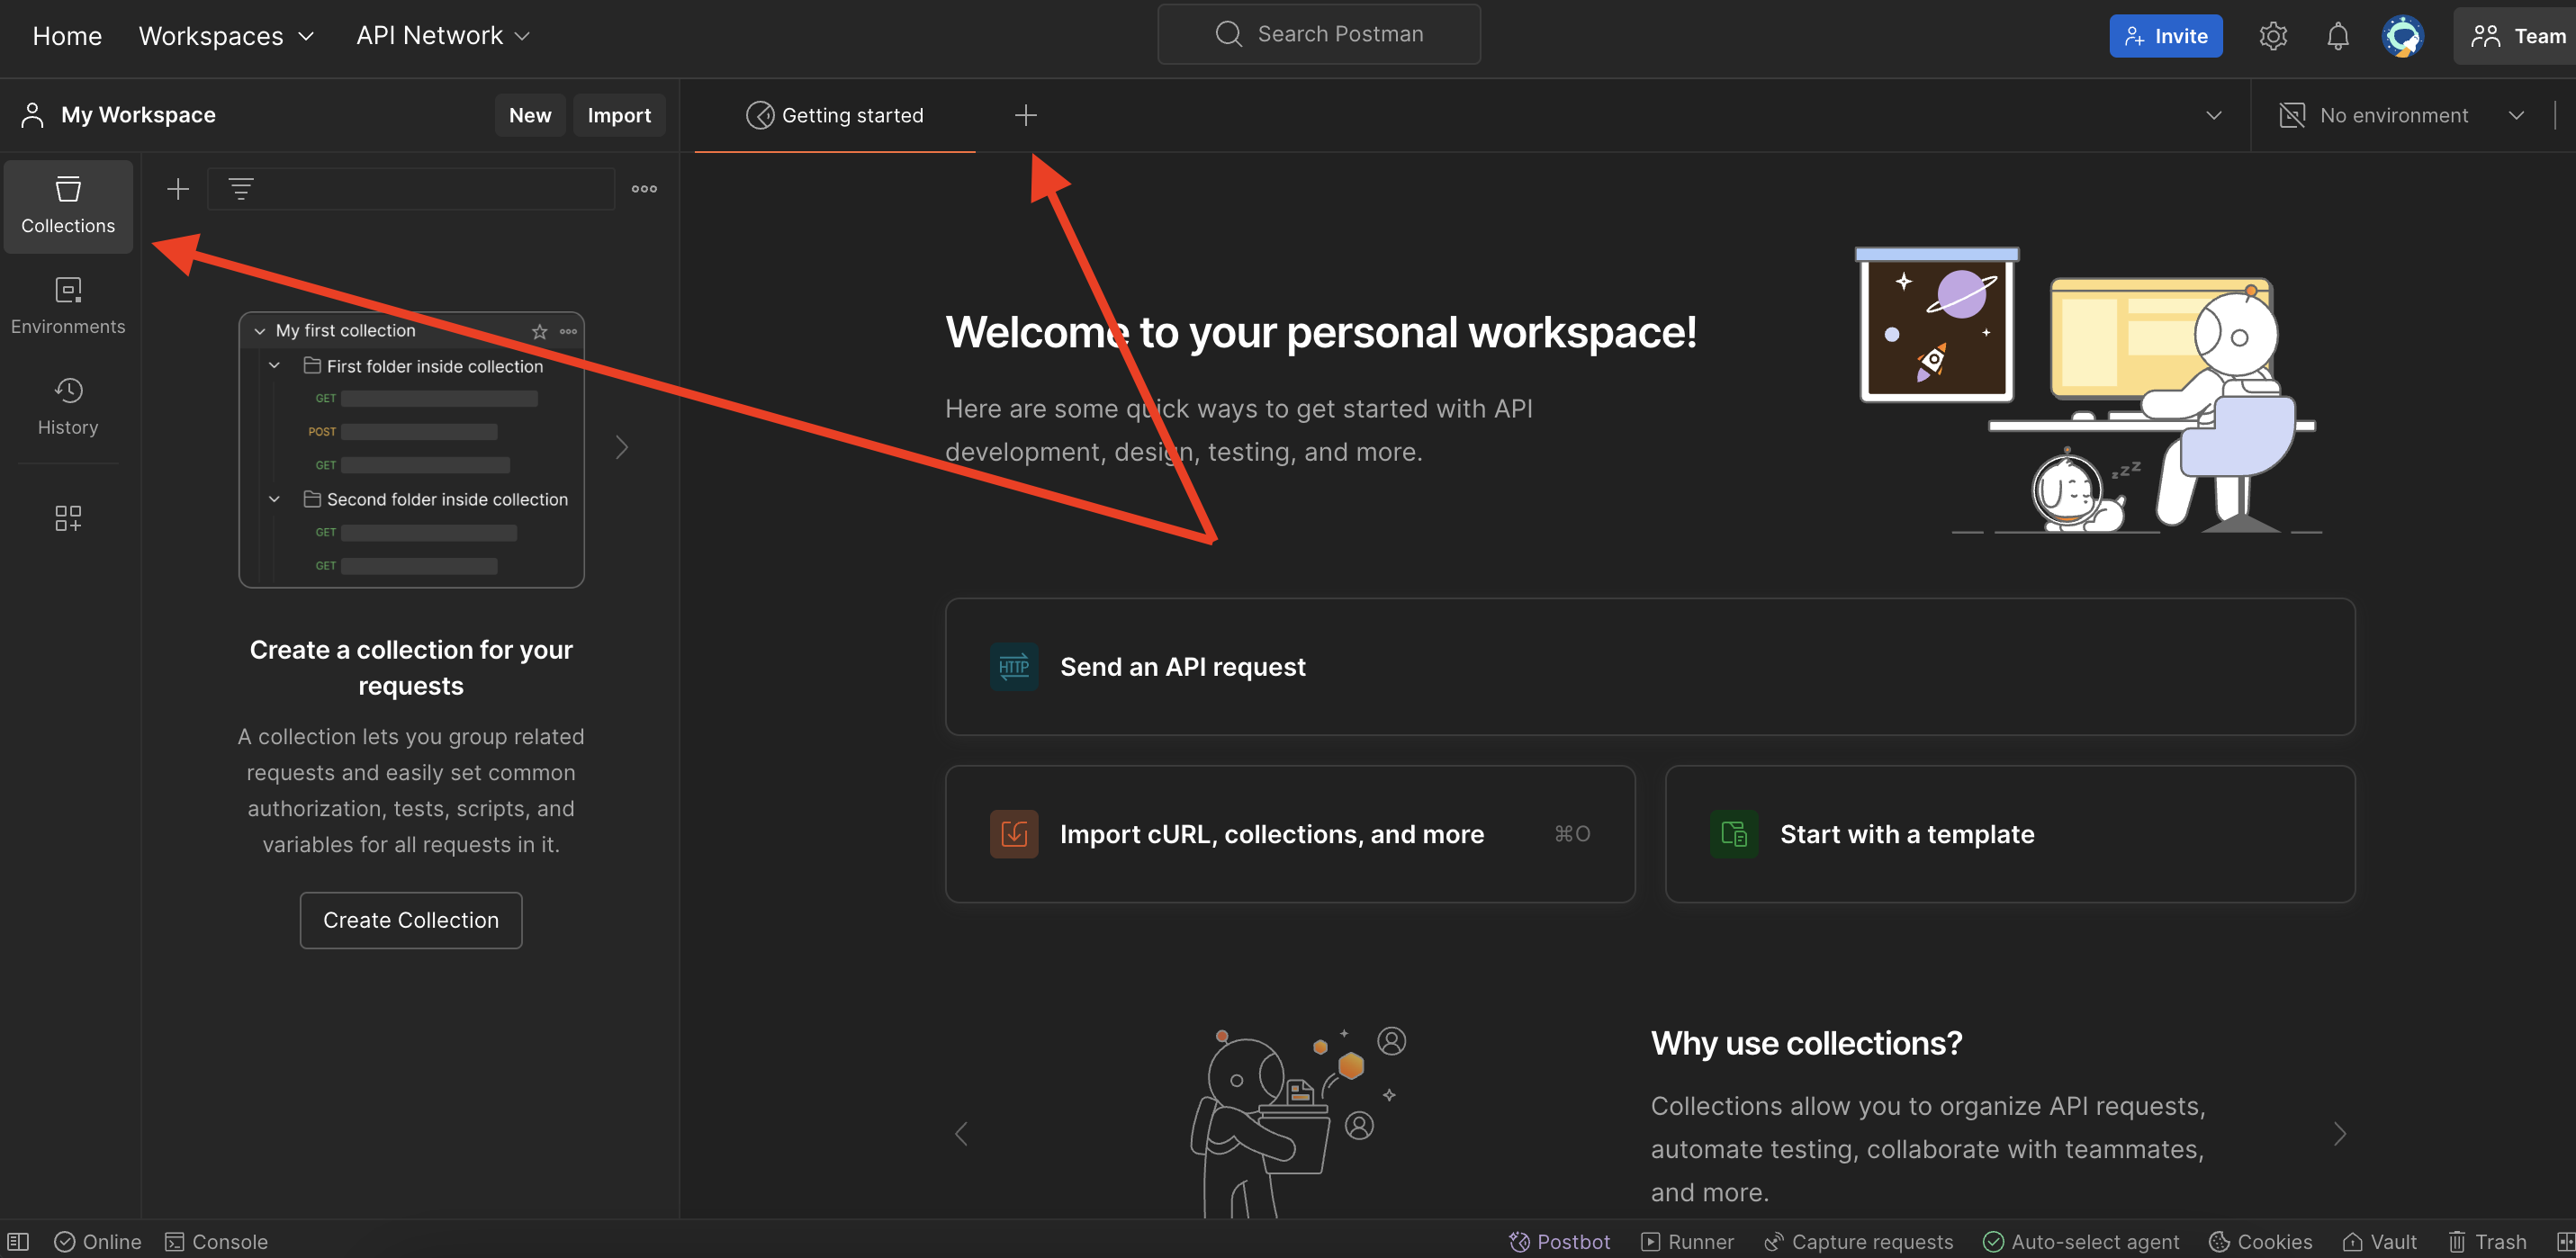Focus the Search Postman field
Viewport: 2576px width, 1258px height.
(x=1319, y=34)
